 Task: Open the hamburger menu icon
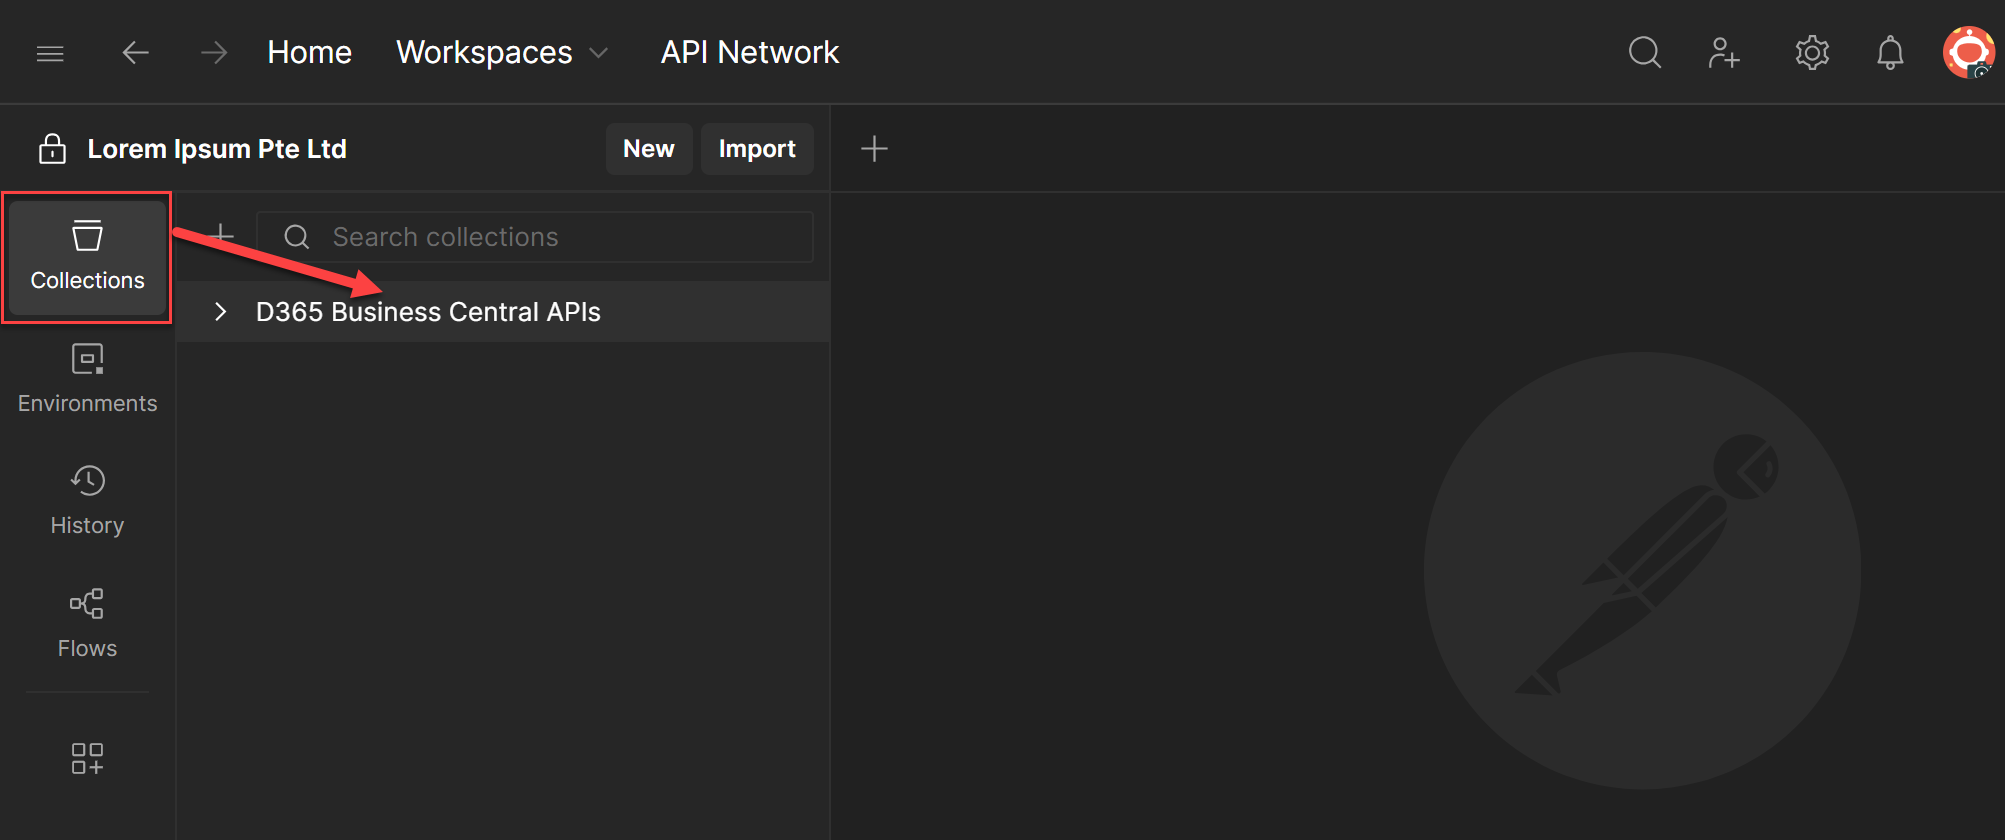pos(50,53)
